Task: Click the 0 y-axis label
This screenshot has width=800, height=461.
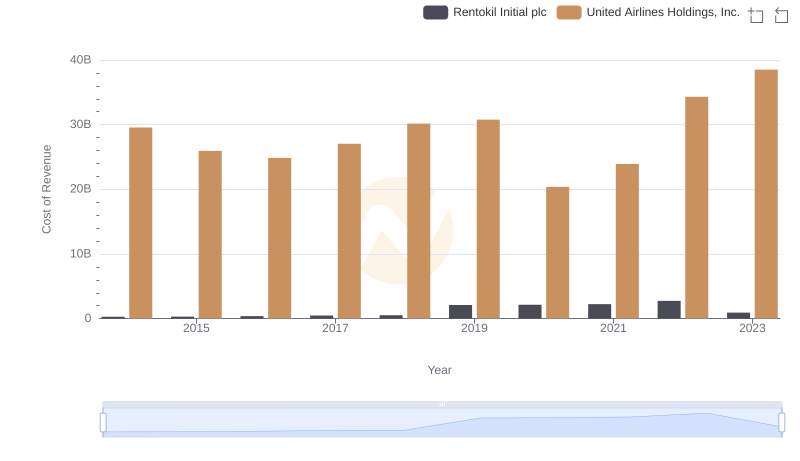Action: point(88,318)
